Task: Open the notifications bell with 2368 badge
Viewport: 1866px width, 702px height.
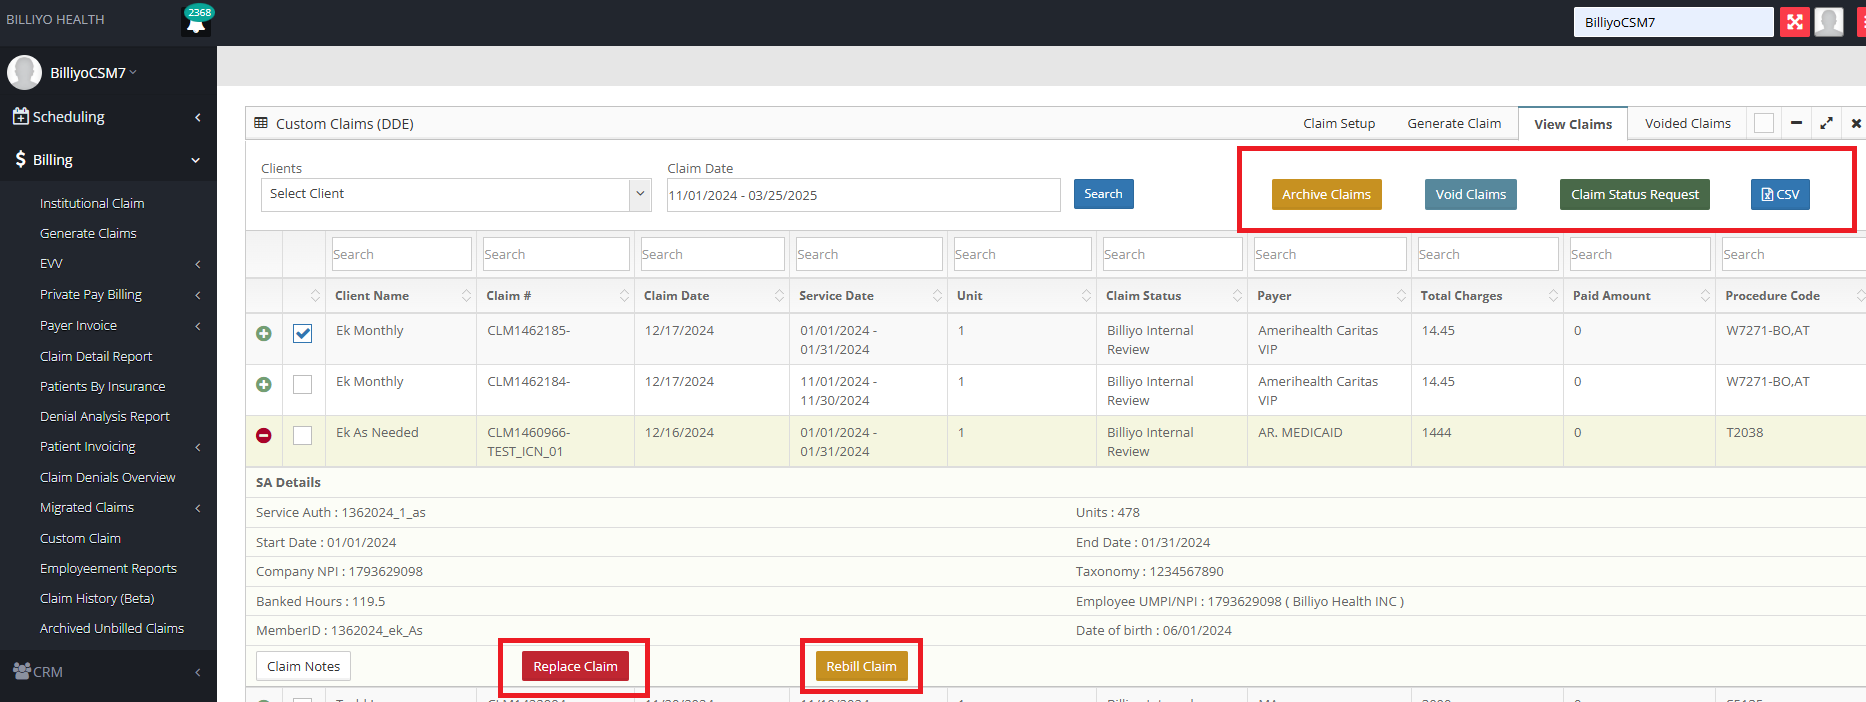Action: (x=197, y=21)
